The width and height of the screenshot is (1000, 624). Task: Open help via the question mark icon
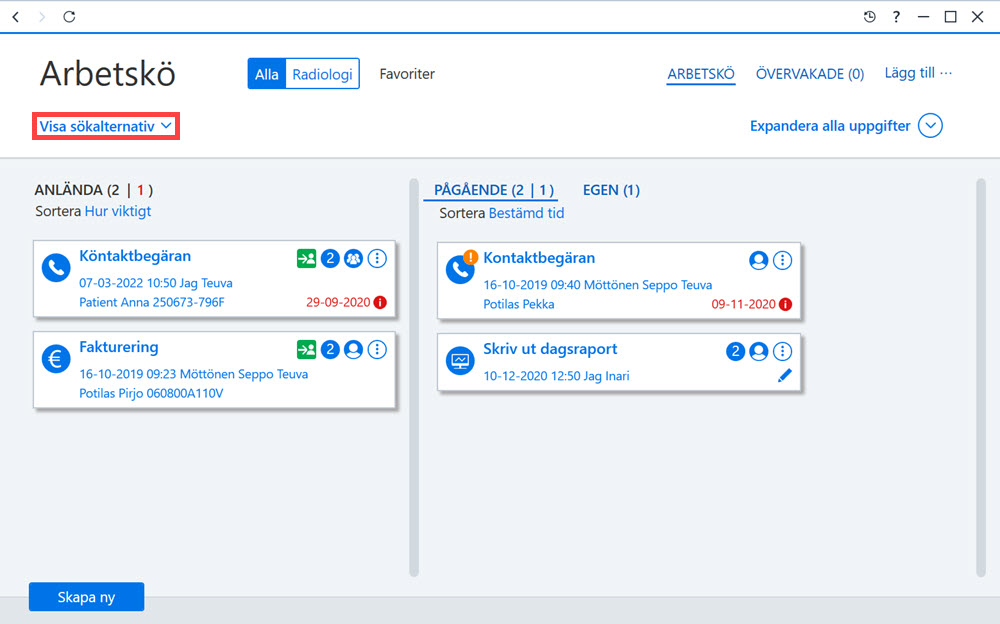tap(896, 17)
